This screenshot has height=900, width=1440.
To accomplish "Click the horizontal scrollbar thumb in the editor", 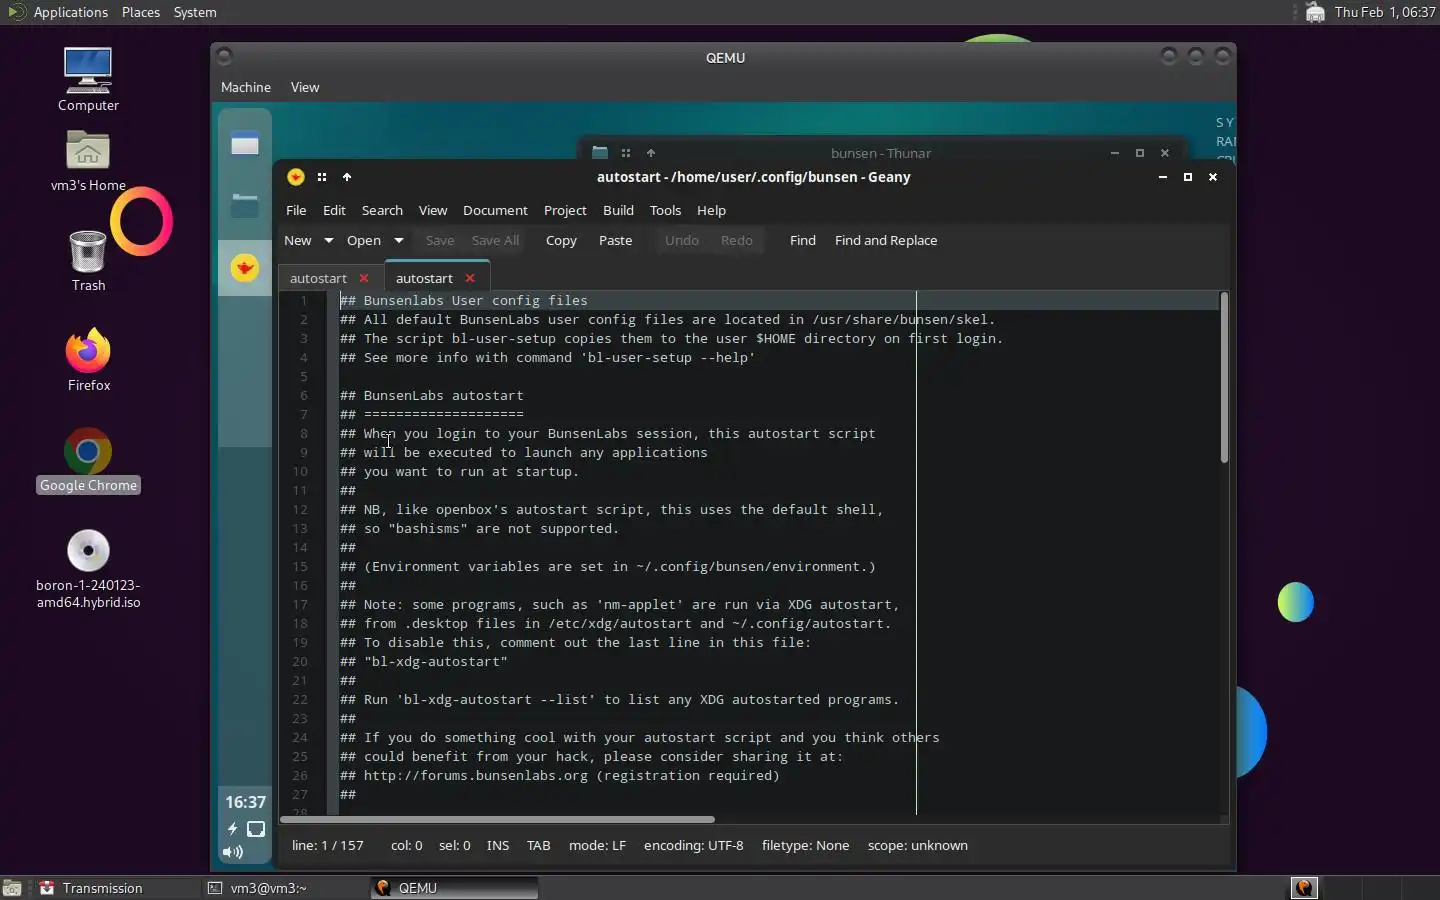I will pos(498,819).
